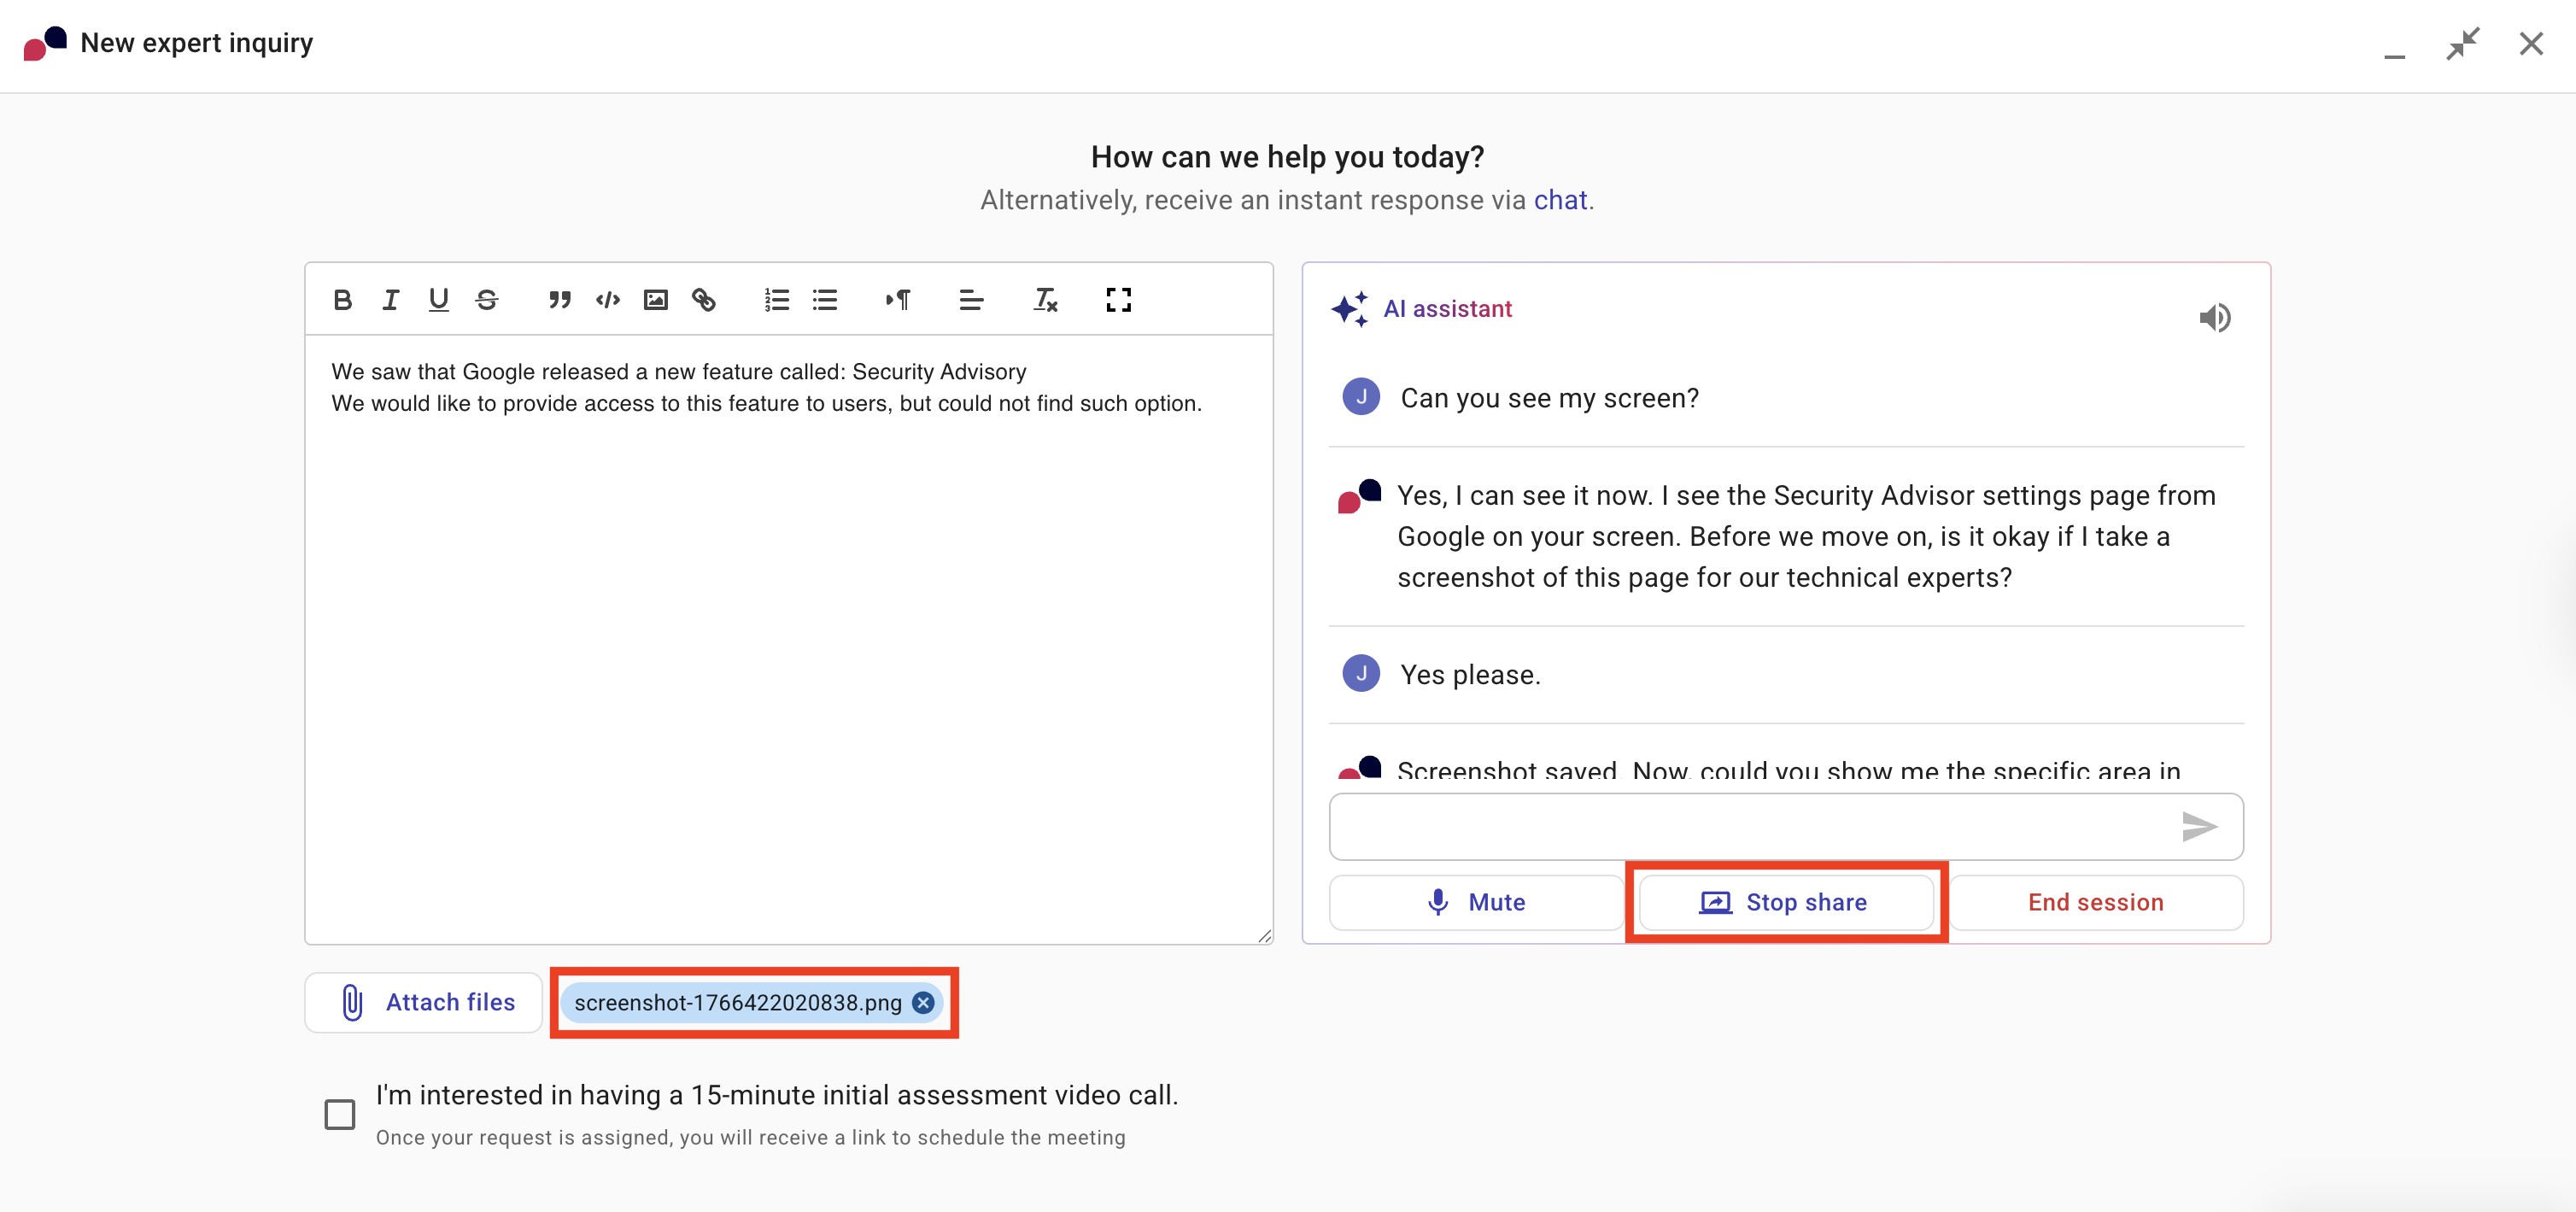Image resolution: width=2576 pixels, height=1212 pixels.
Task: Click the Stop share button
Action: [1785, 902]
